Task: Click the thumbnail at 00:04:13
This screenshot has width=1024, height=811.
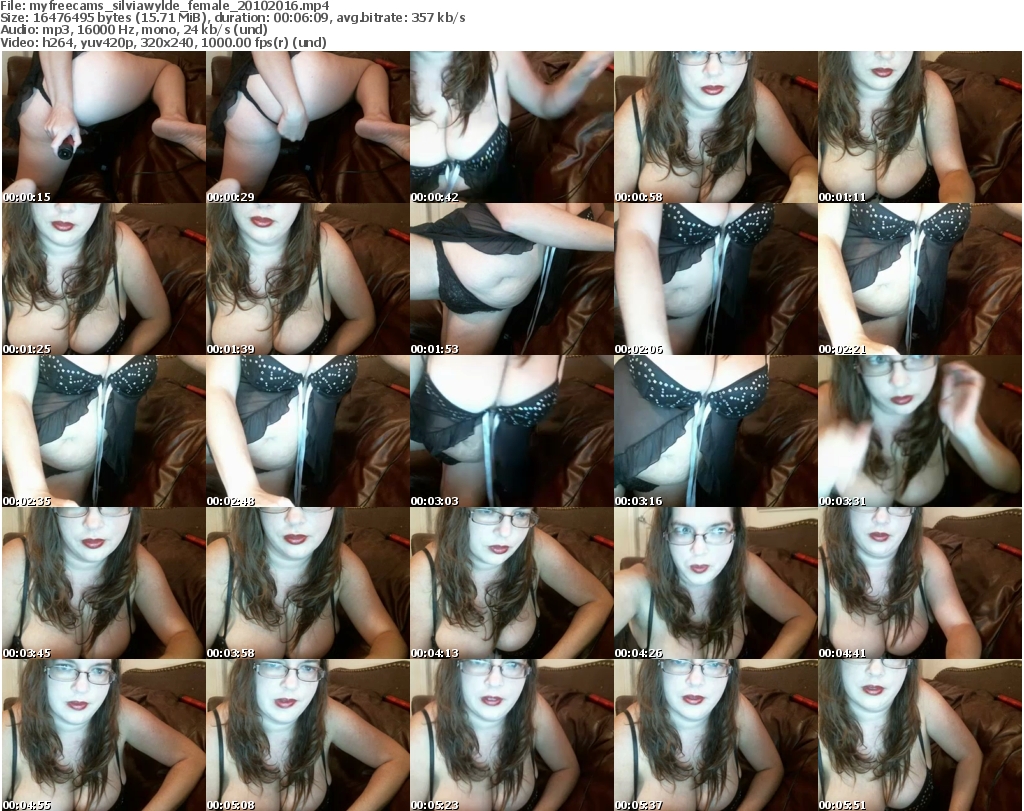Action: [x=512, y=583]
